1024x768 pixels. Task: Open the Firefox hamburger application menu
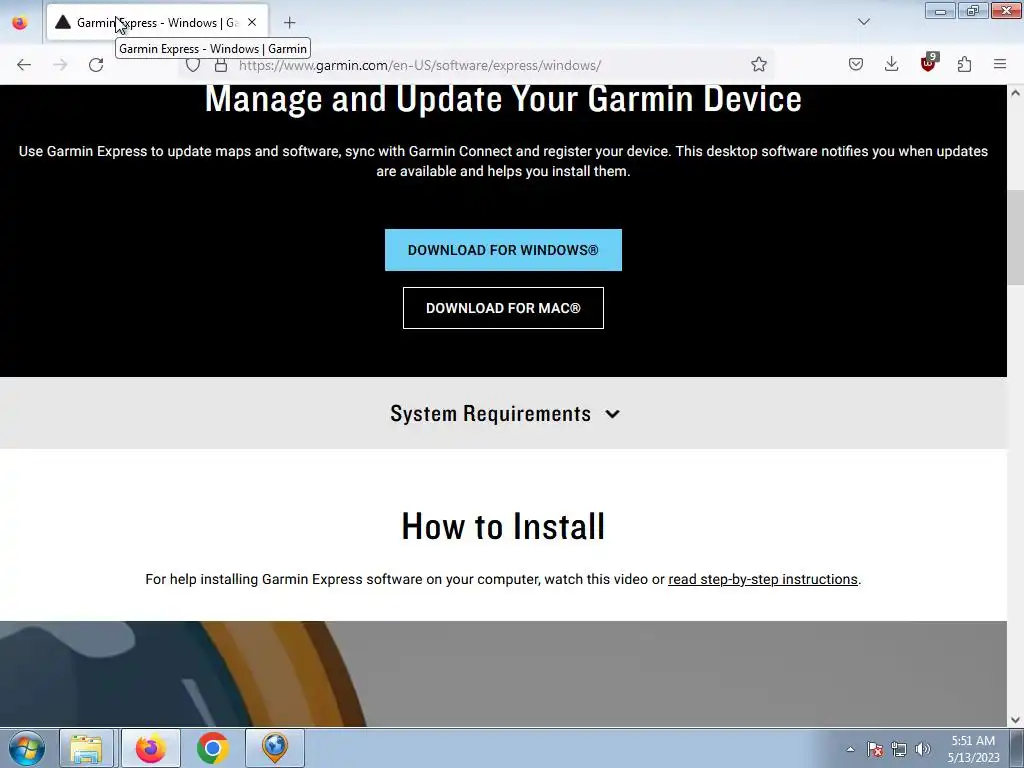click(1000, 64)
